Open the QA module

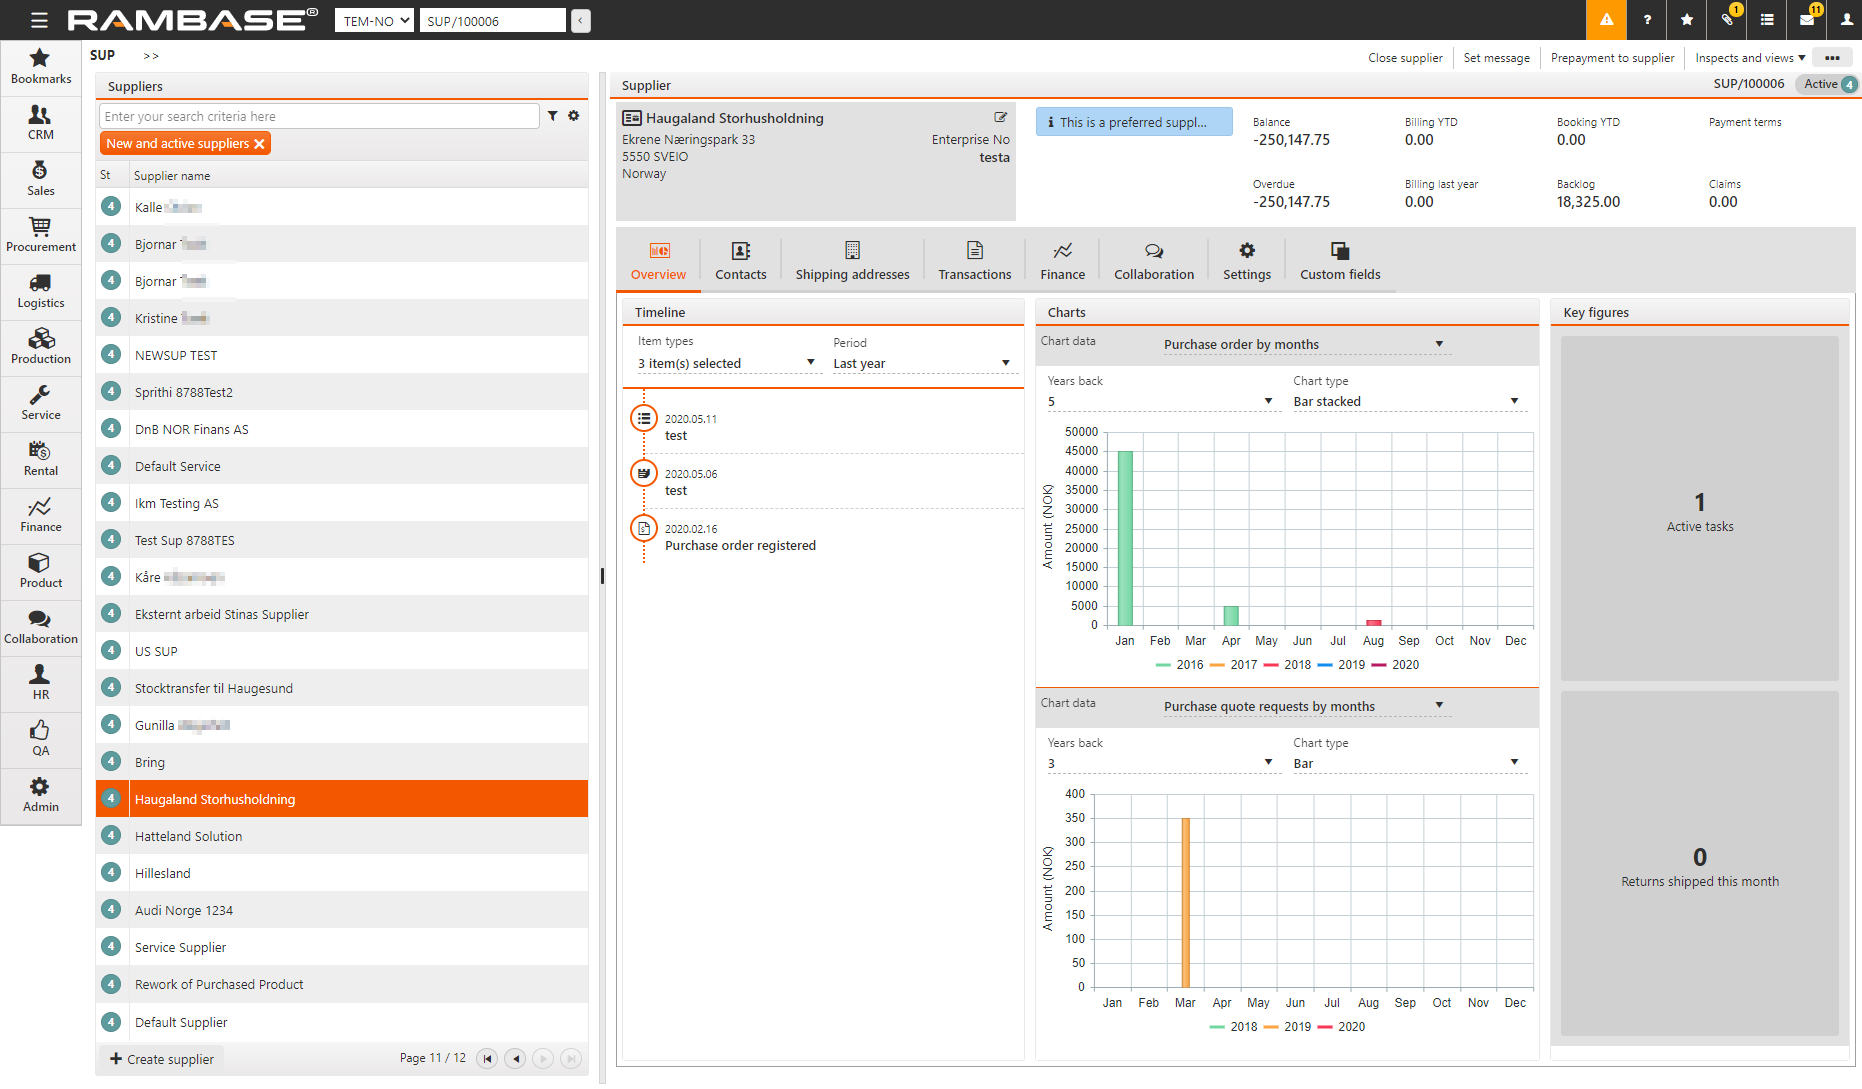41,739
